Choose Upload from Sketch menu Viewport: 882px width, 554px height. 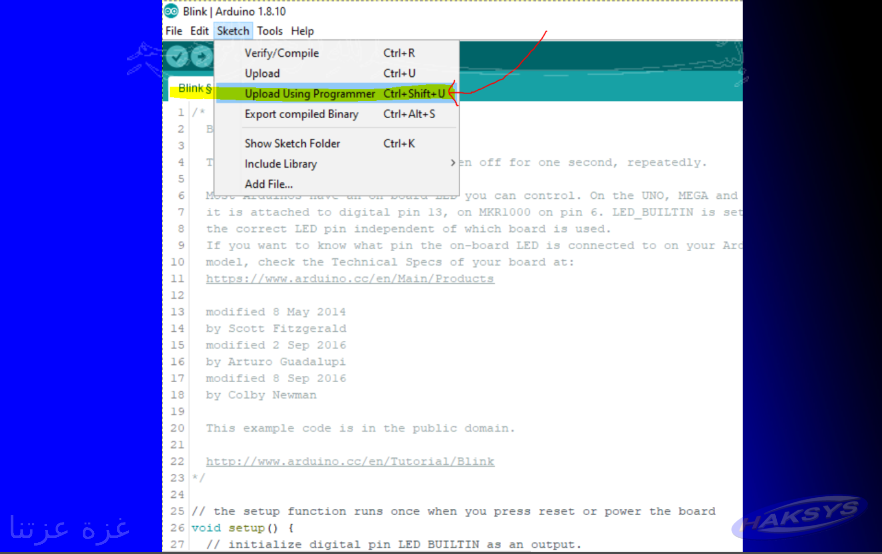coord(336,73)
